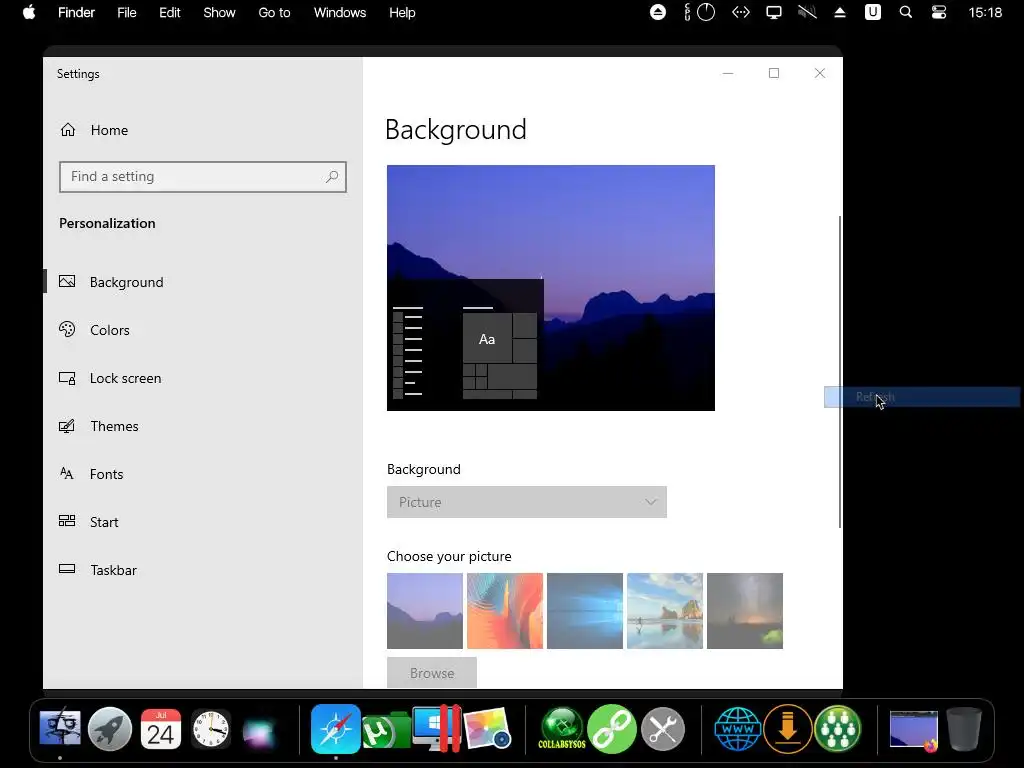The width and height of the screenshot is (1024, 768).
Task: Select the orange abstract waves picture thumbnail
Action: [x=505, y=611]
